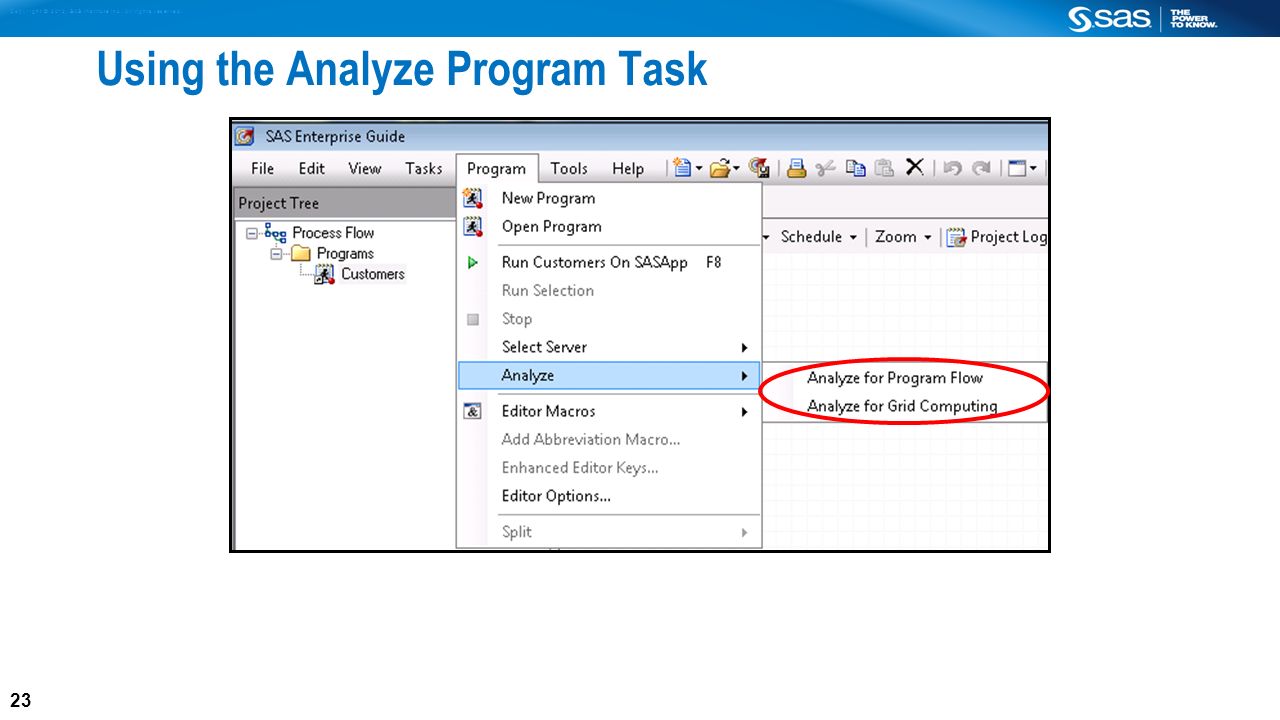Click the Copy toolbar icon
Viewport: 1280px width, 720px height.
tap(855, 168)
